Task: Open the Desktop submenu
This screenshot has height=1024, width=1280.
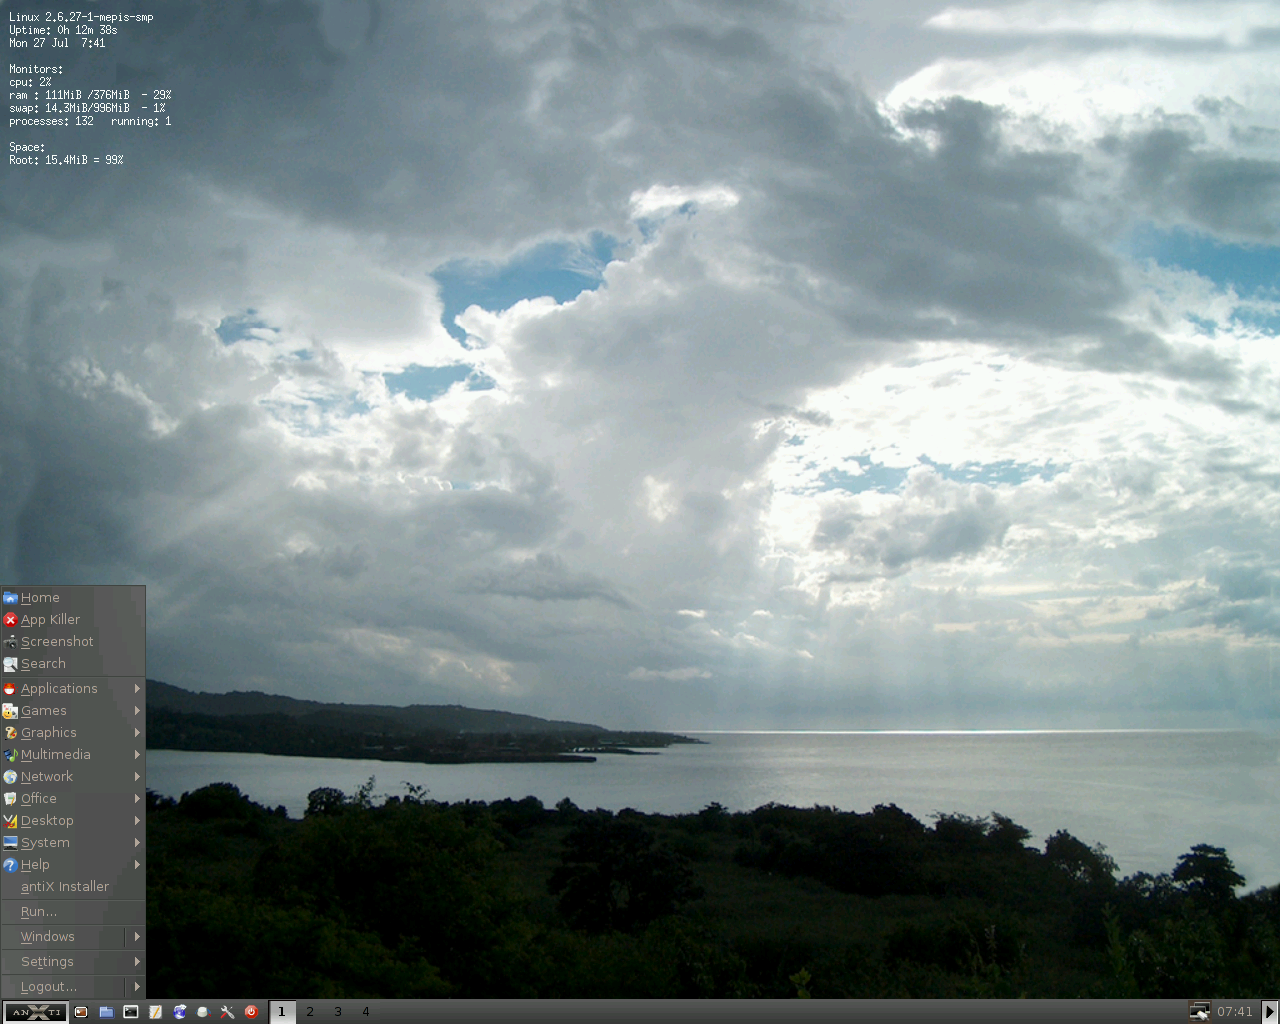Action: pyautogui.click(x=73, y=821)
